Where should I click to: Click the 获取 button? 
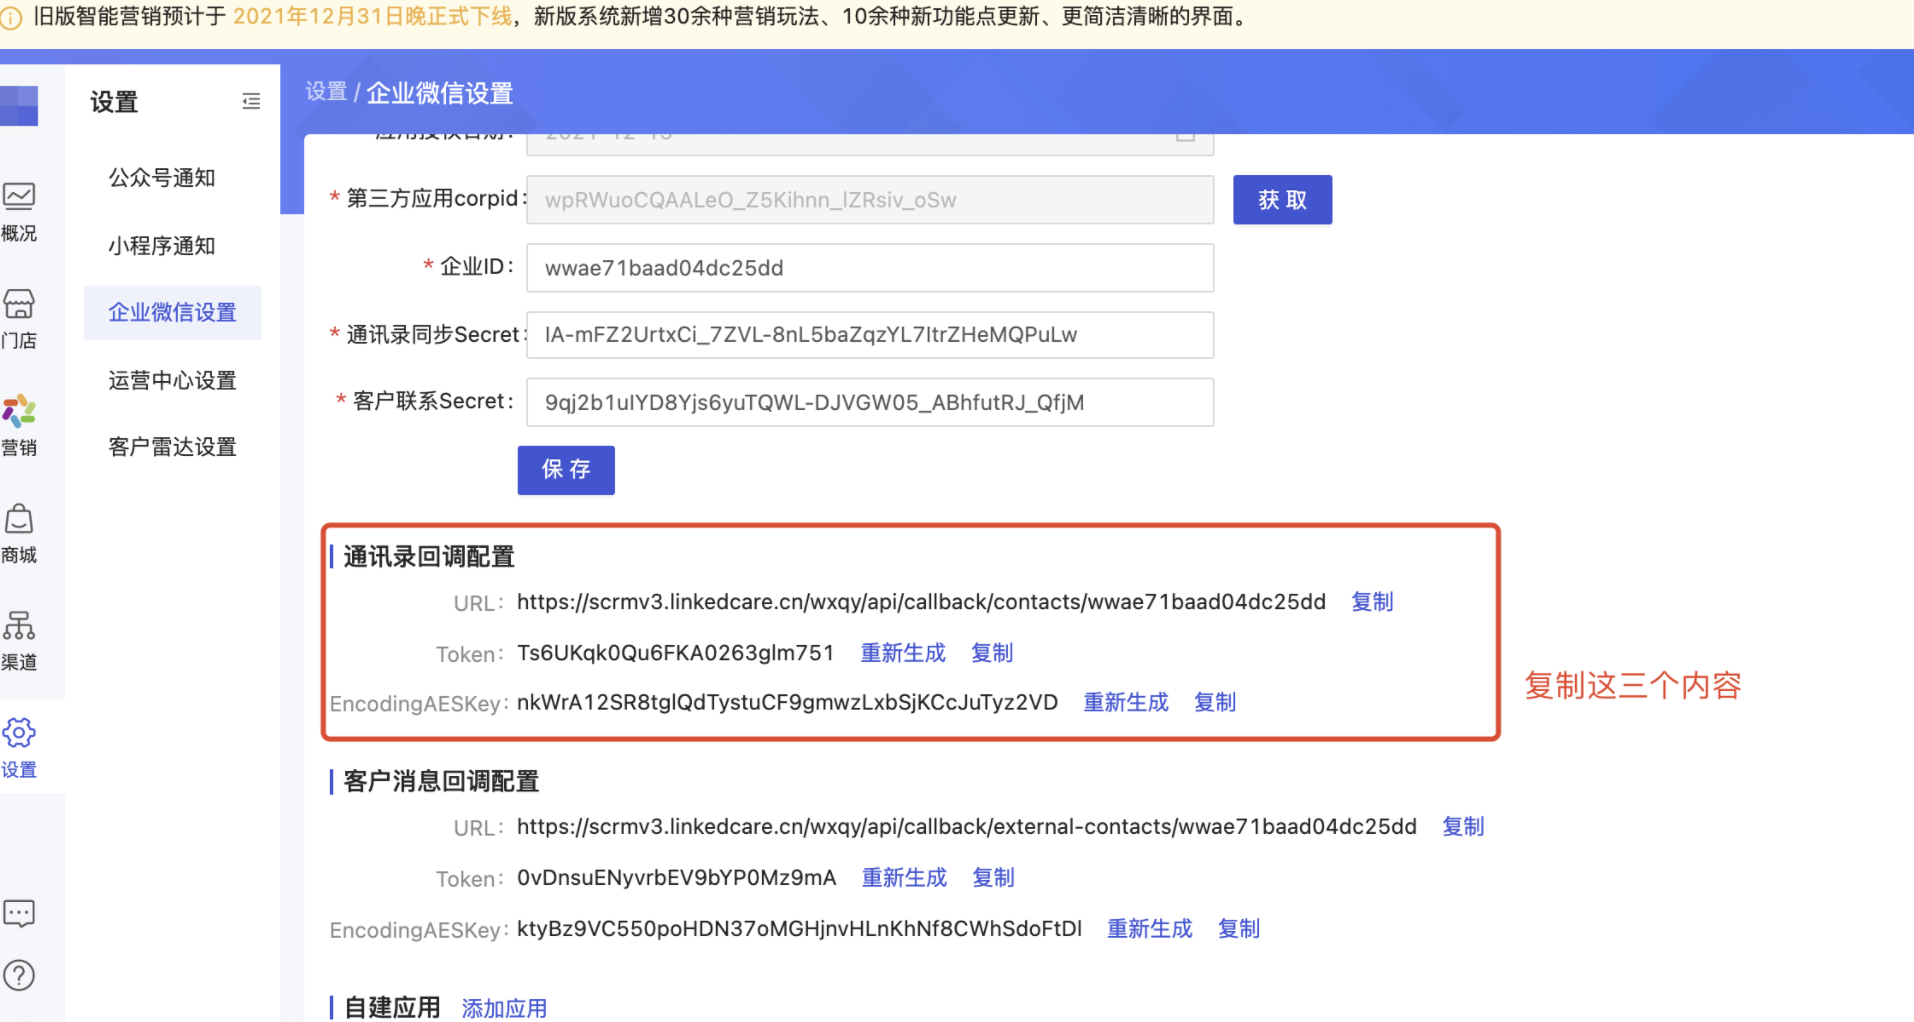1282,200
